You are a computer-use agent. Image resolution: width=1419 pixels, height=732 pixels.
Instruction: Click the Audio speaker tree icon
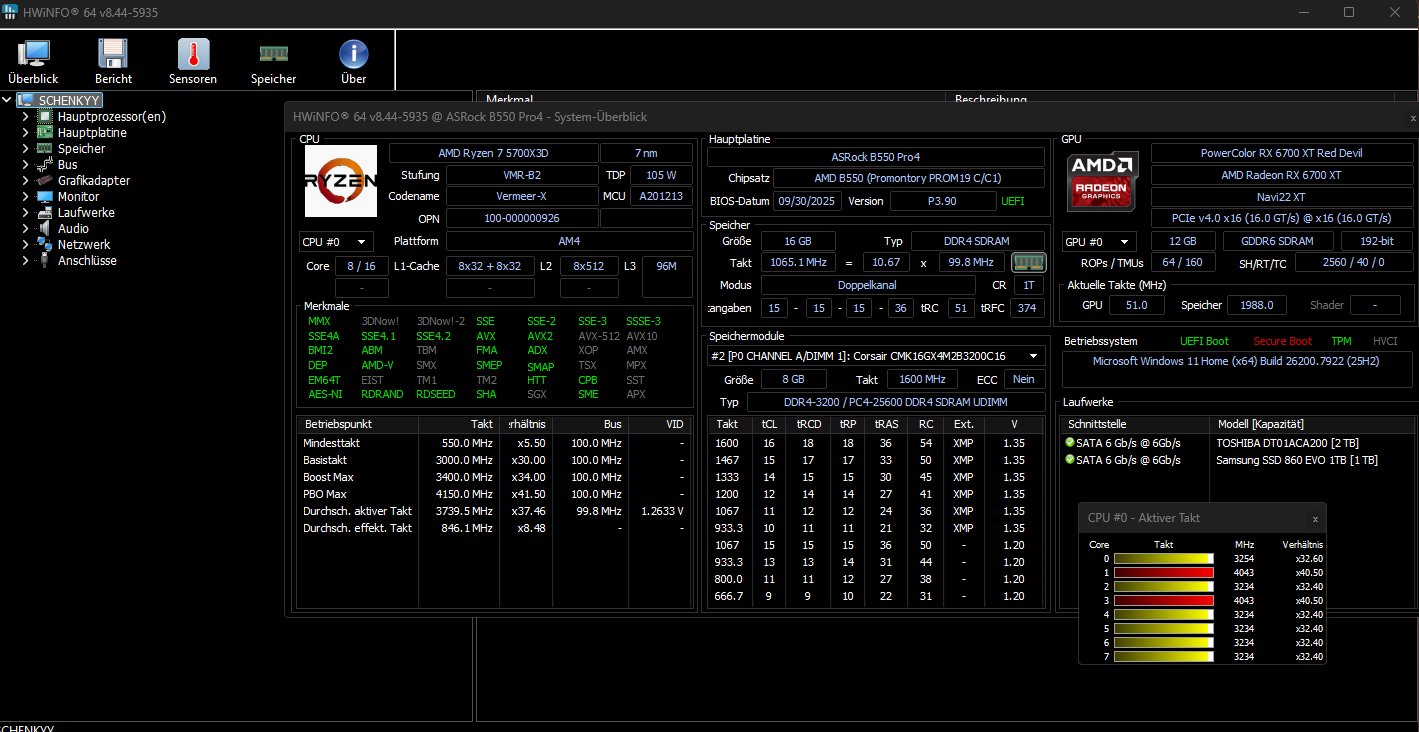pos(46,228)
